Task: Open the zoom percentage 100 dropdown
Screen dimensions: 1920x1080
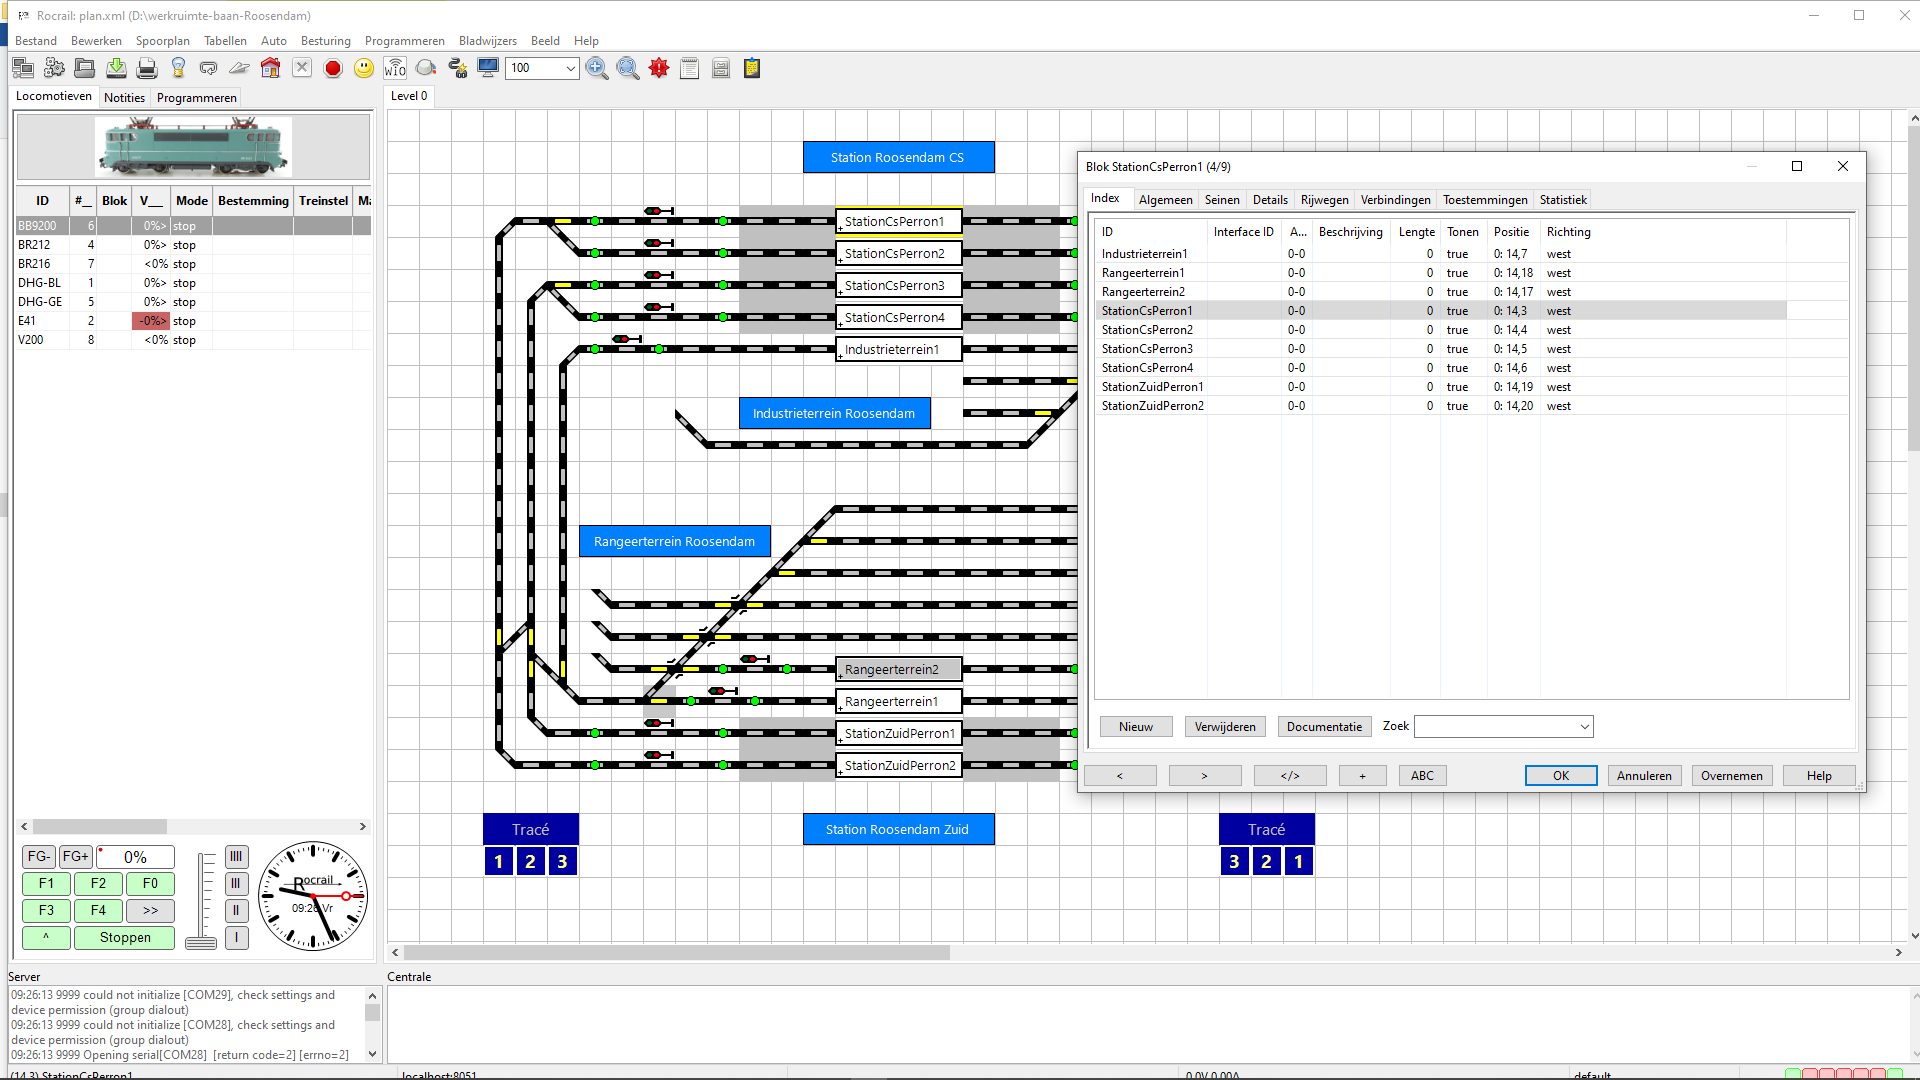Action: click(x=570, y=68)
